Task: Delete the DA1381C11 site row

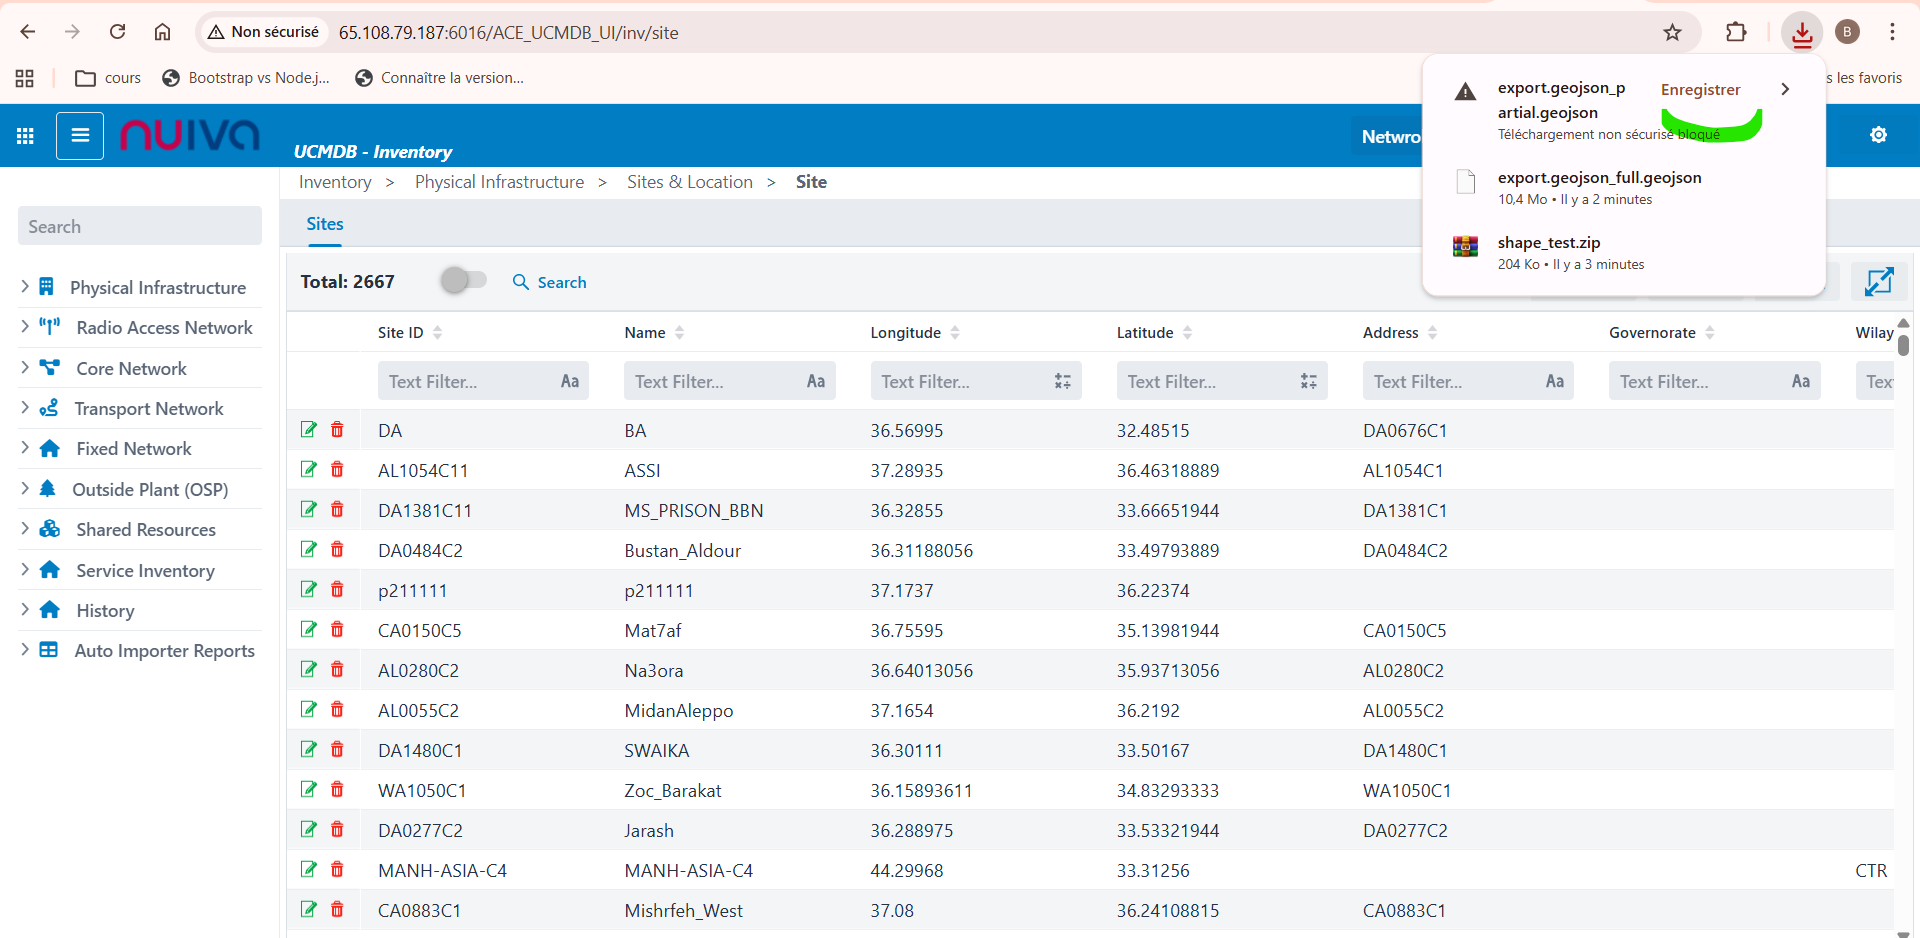Action: pyautogui.click(x=337, y=510)
